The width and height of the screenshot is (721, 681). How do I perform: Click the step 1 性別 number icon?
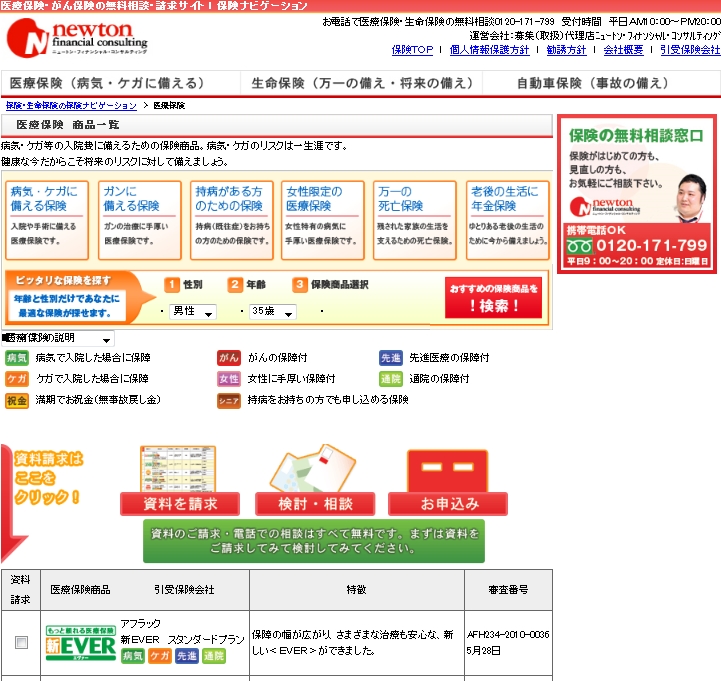tap(172, 285)
